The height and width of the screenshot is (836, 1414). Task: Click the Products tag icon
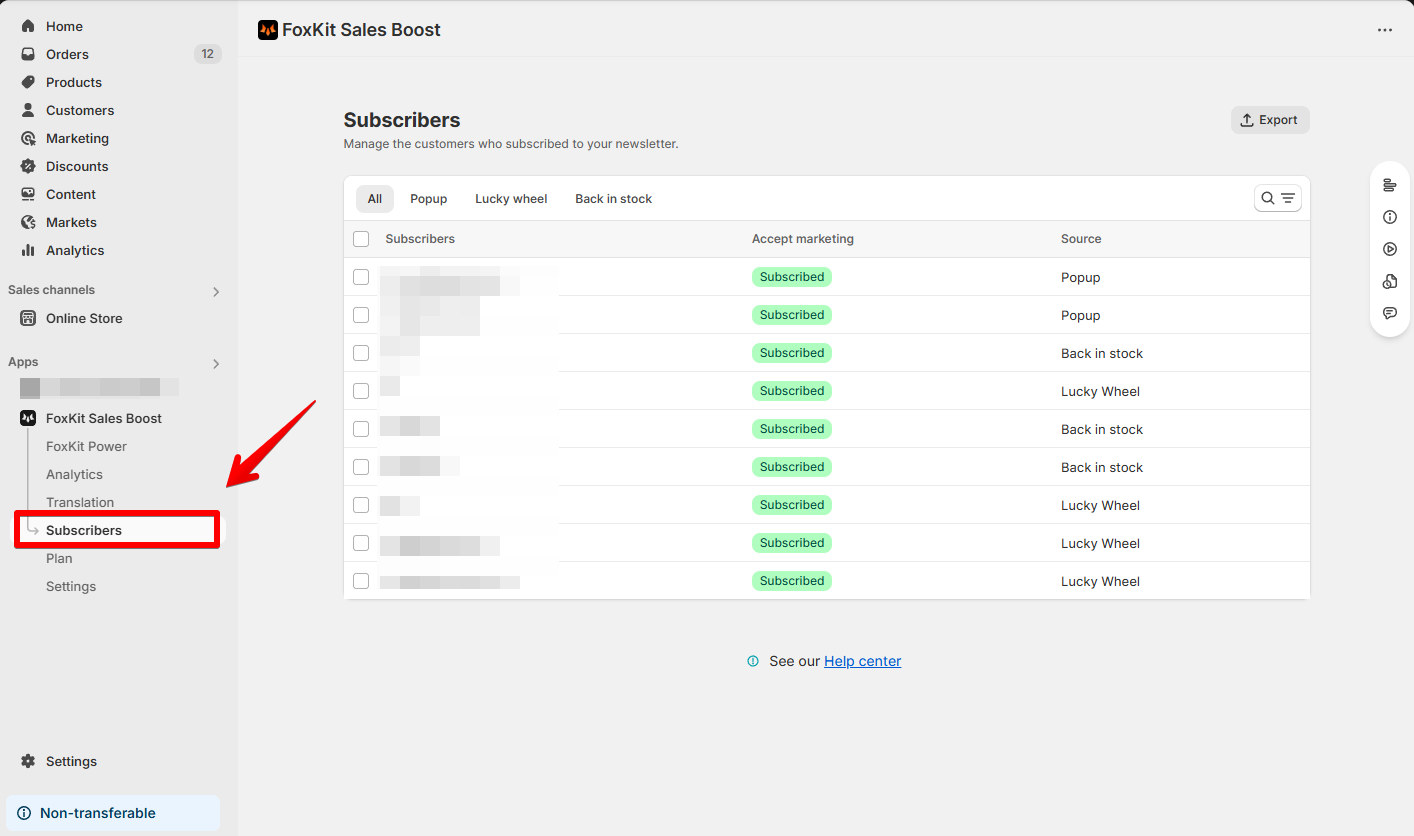coord(28,82)
